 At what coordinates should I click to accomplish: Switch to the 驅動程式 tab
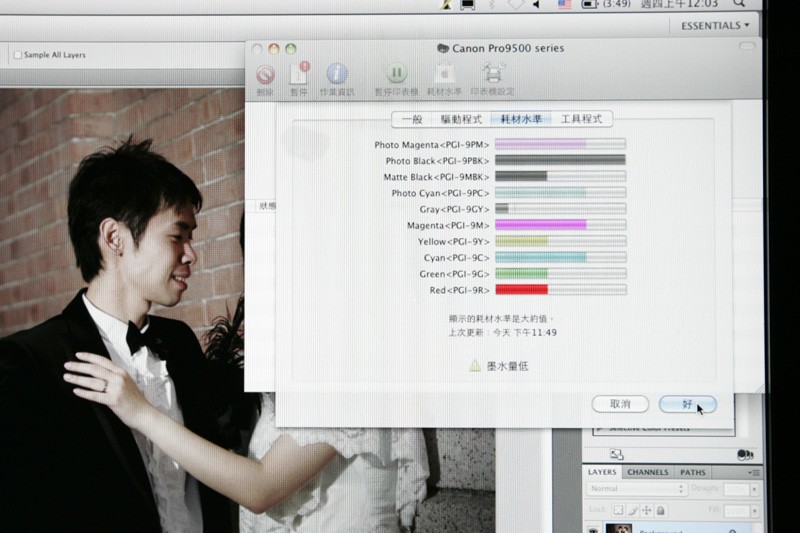tap(462, 119)
